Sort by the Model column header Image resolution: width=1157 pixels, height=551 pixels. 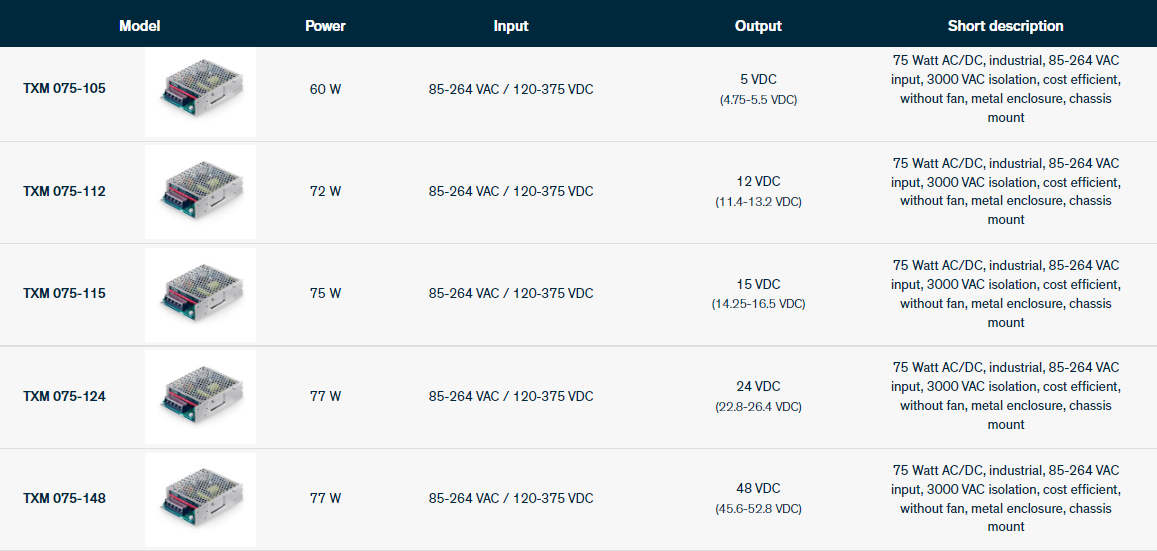139,26
